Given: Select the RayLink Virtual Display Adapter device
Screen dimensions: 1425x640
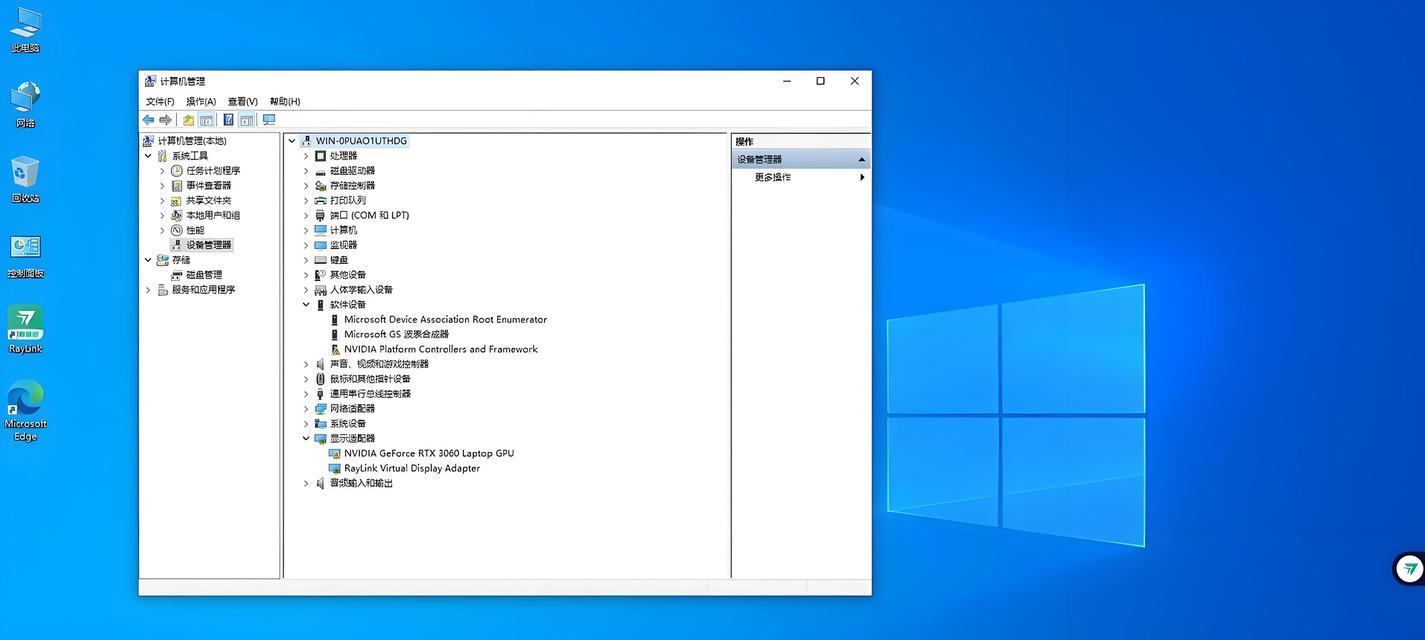Looking at the screenshot, I should pos(412,466).
